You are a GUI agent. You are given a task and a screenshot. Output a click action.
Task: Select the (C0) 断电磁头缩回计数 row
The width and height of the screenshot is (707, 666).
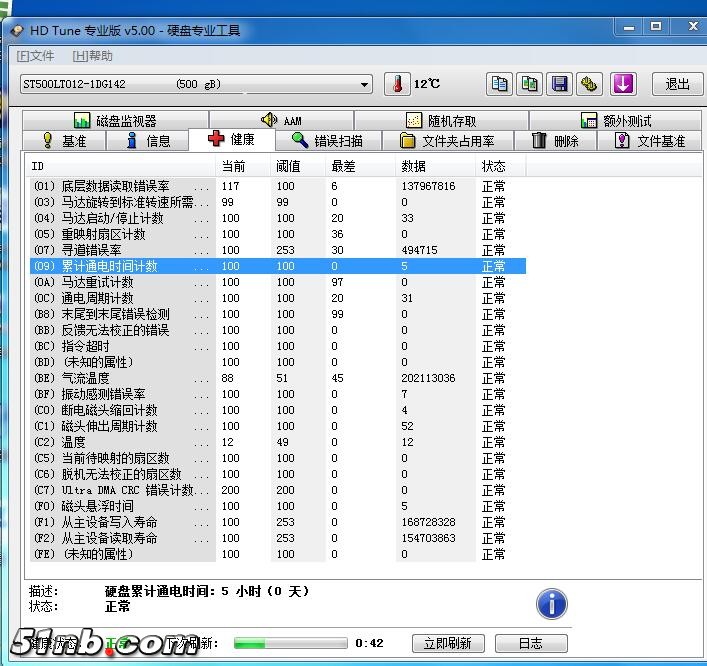278,410
